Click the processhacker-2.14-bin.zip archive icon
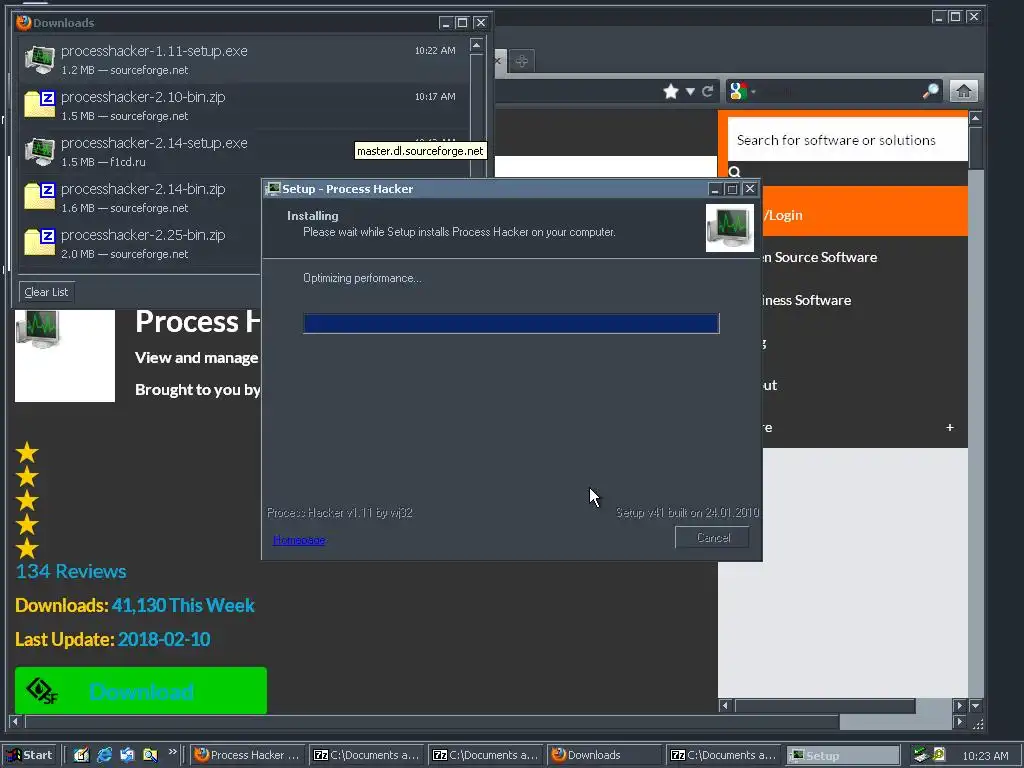Screen dimensions: 1024x768 (40, 197)
